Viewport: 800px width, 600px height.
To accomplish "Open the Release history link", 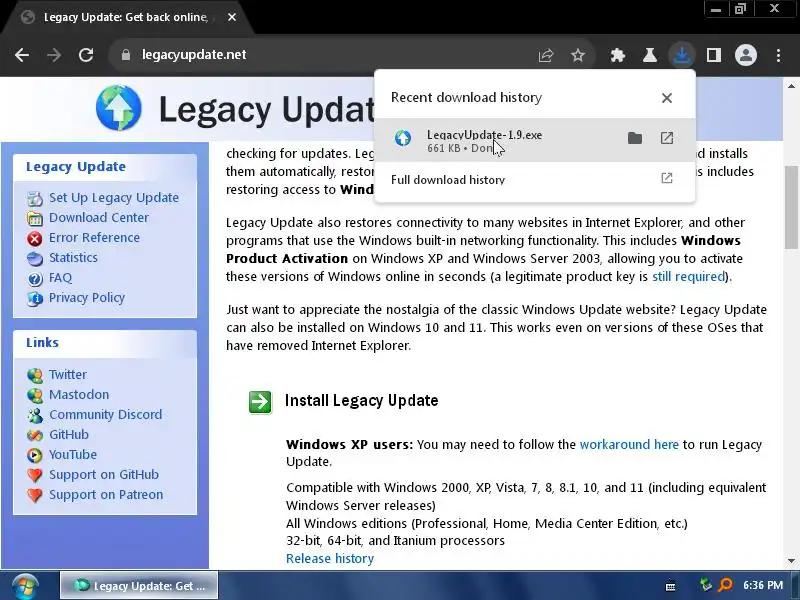I will click(330, 559).
